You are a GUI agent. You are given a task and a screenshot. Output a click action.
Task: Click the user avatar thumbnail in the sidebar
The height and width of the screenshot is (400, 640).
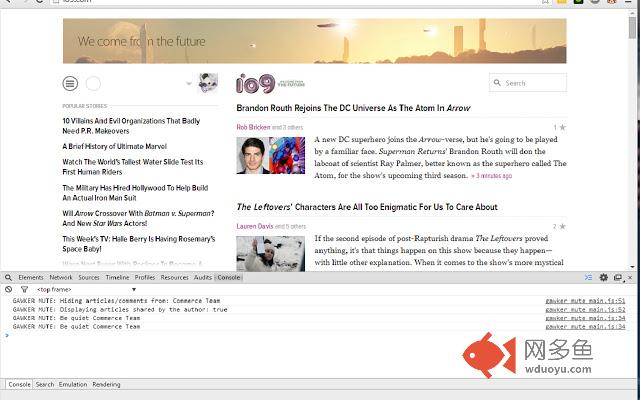click(x=208, y=84)
